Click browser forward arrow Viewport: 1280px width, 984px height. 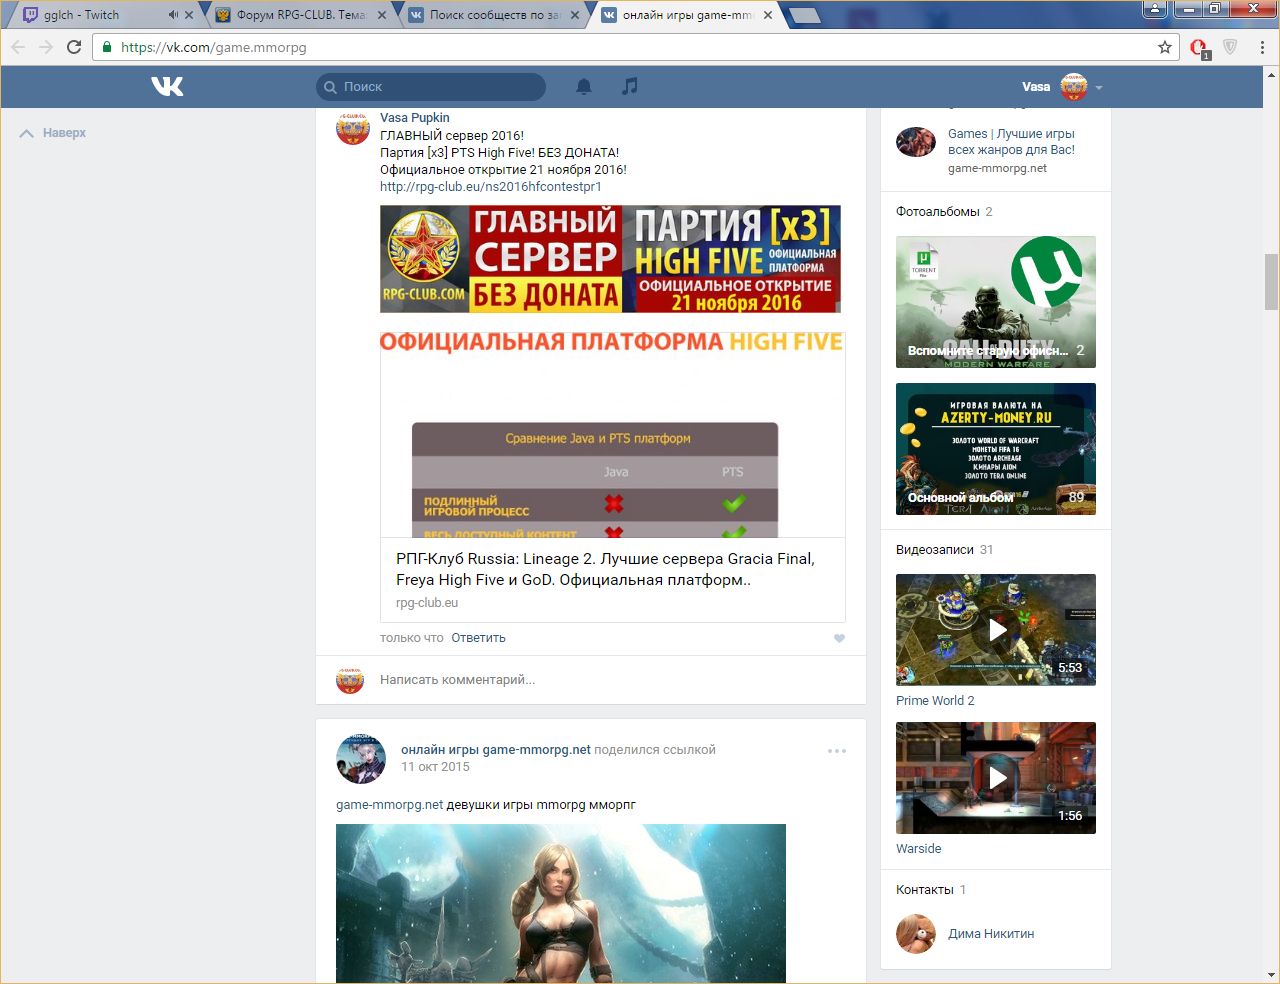(x=46, y=47)
